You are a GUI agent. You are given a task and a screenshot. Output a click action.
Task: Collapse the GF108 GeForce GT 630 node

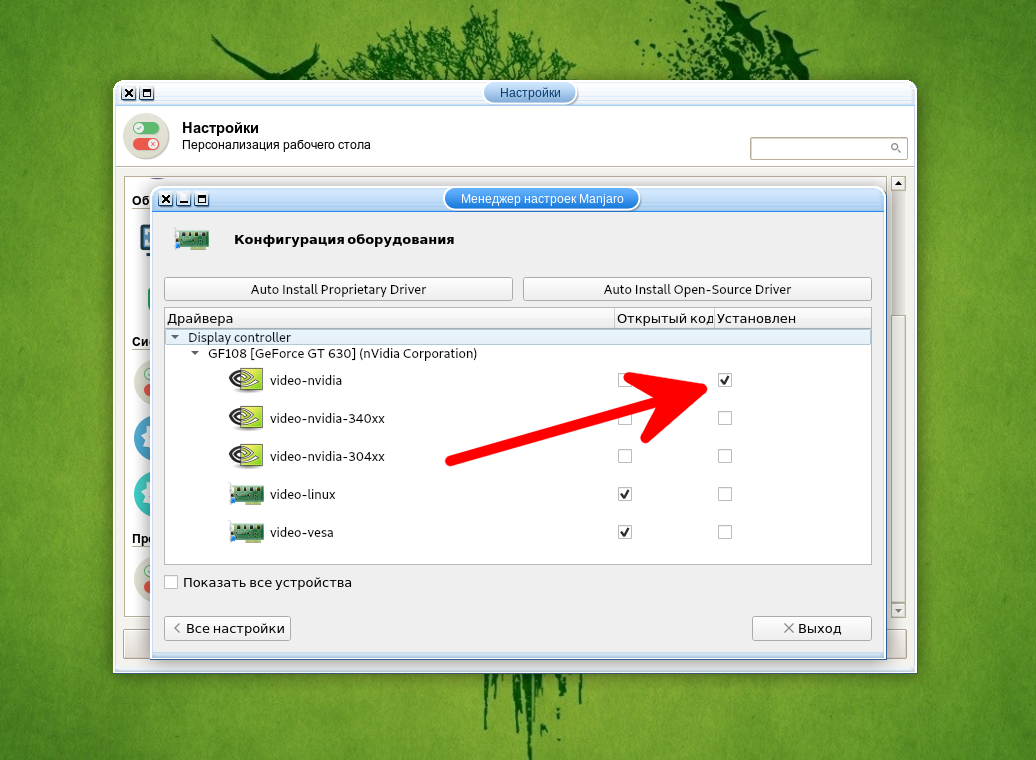pyautogui.click(x=195, y=354)
